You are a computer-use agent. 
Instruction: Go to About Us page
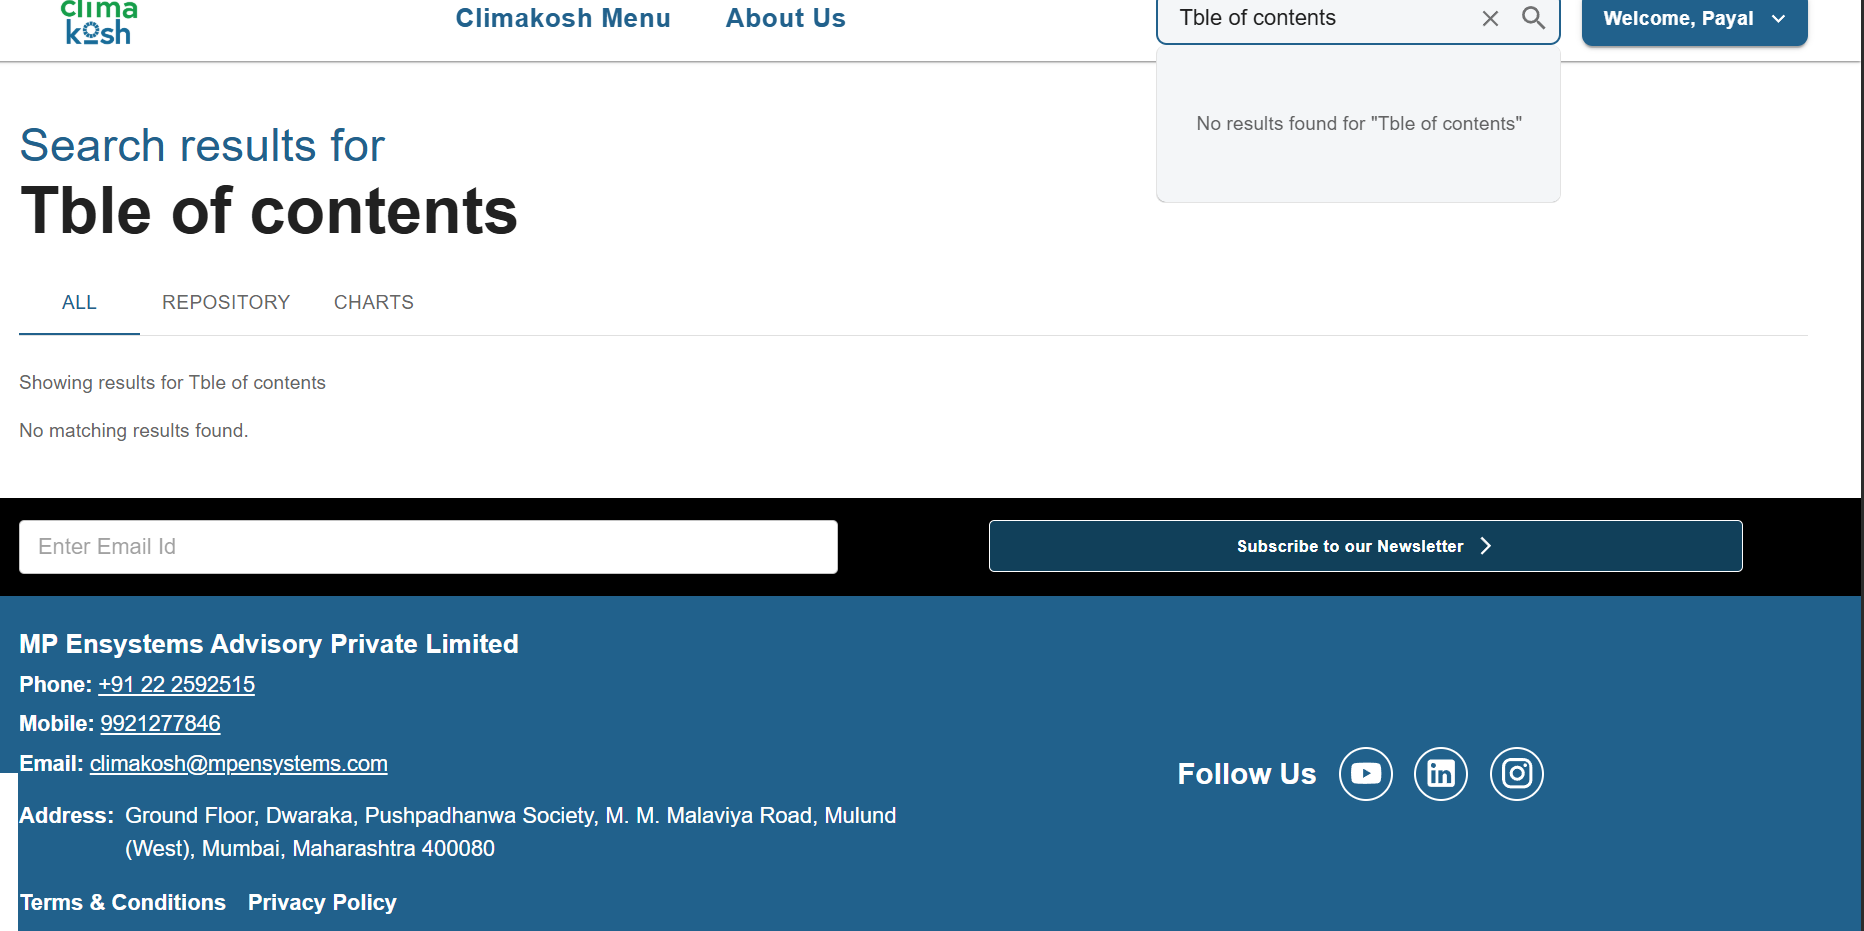click(785, 18)
